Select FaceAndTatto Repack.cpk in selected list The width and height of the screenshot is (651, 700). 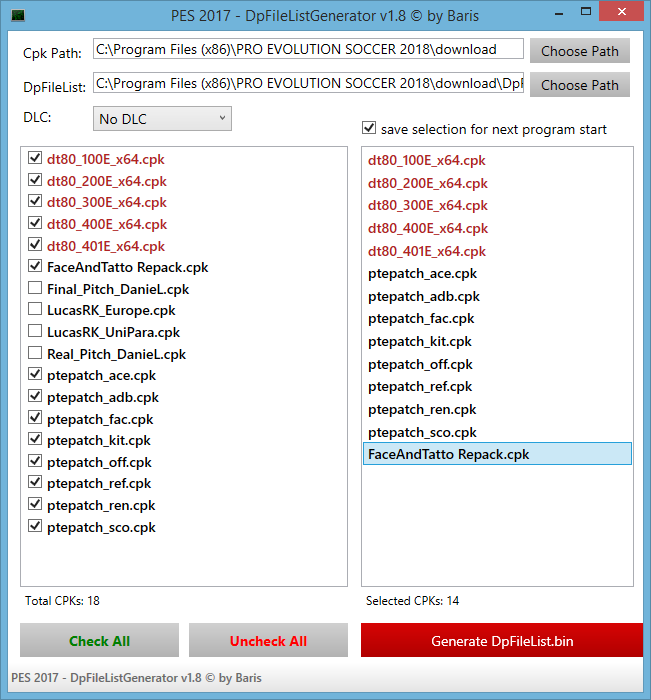point(497,454)
